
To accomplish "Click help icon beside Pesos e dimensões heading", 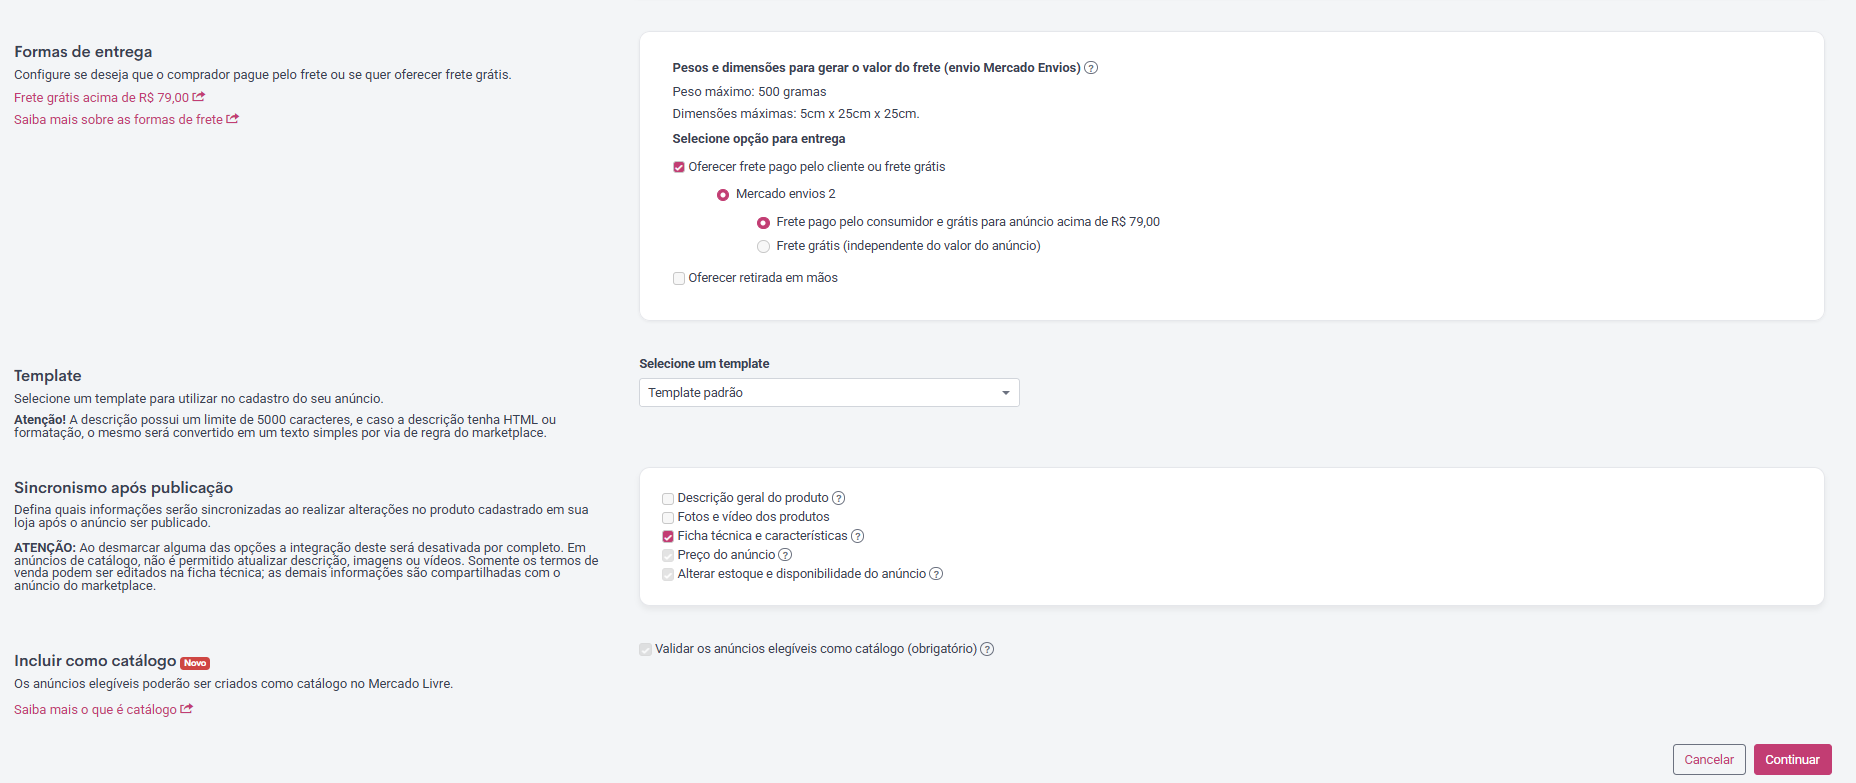I will click(x=1091, y=68).
